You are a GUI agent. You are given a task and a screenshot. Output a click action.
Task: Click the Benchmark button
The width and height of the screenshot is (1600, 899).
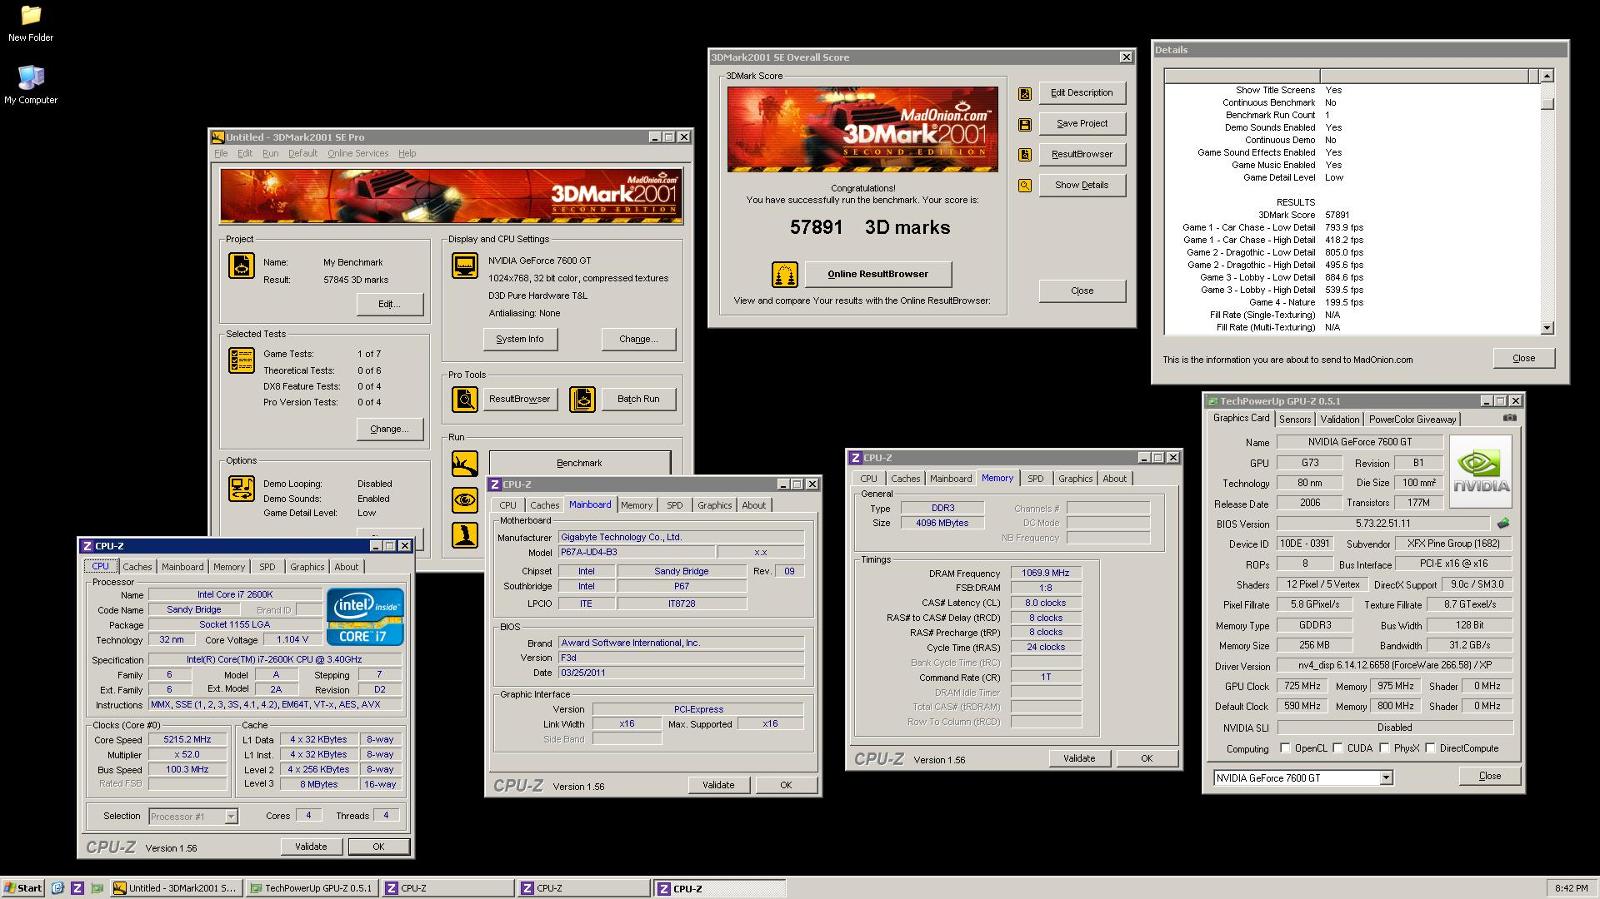[579, 463]
